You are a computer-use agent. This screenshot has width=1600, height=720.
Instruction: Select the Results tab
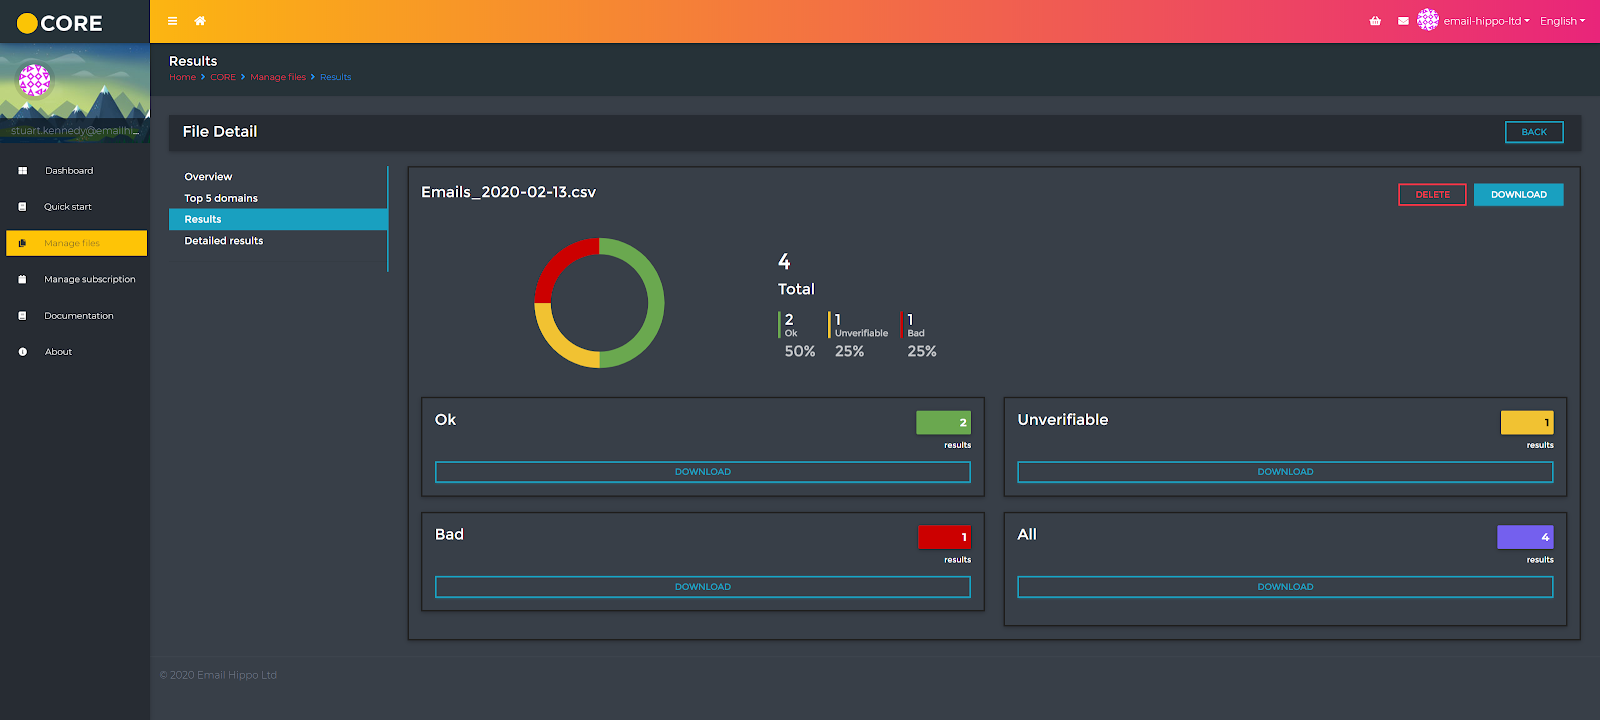[278, 219]
